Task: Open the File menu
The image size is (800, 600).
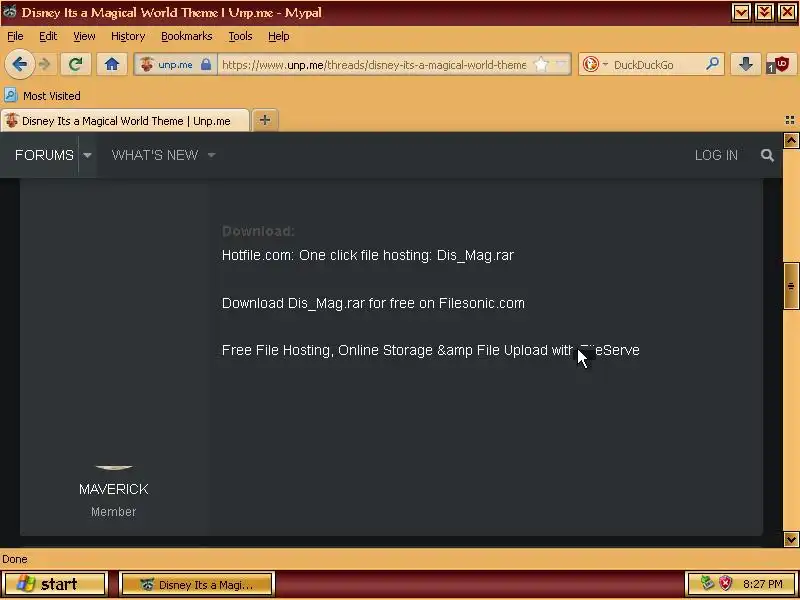Action: pos(15,36)
